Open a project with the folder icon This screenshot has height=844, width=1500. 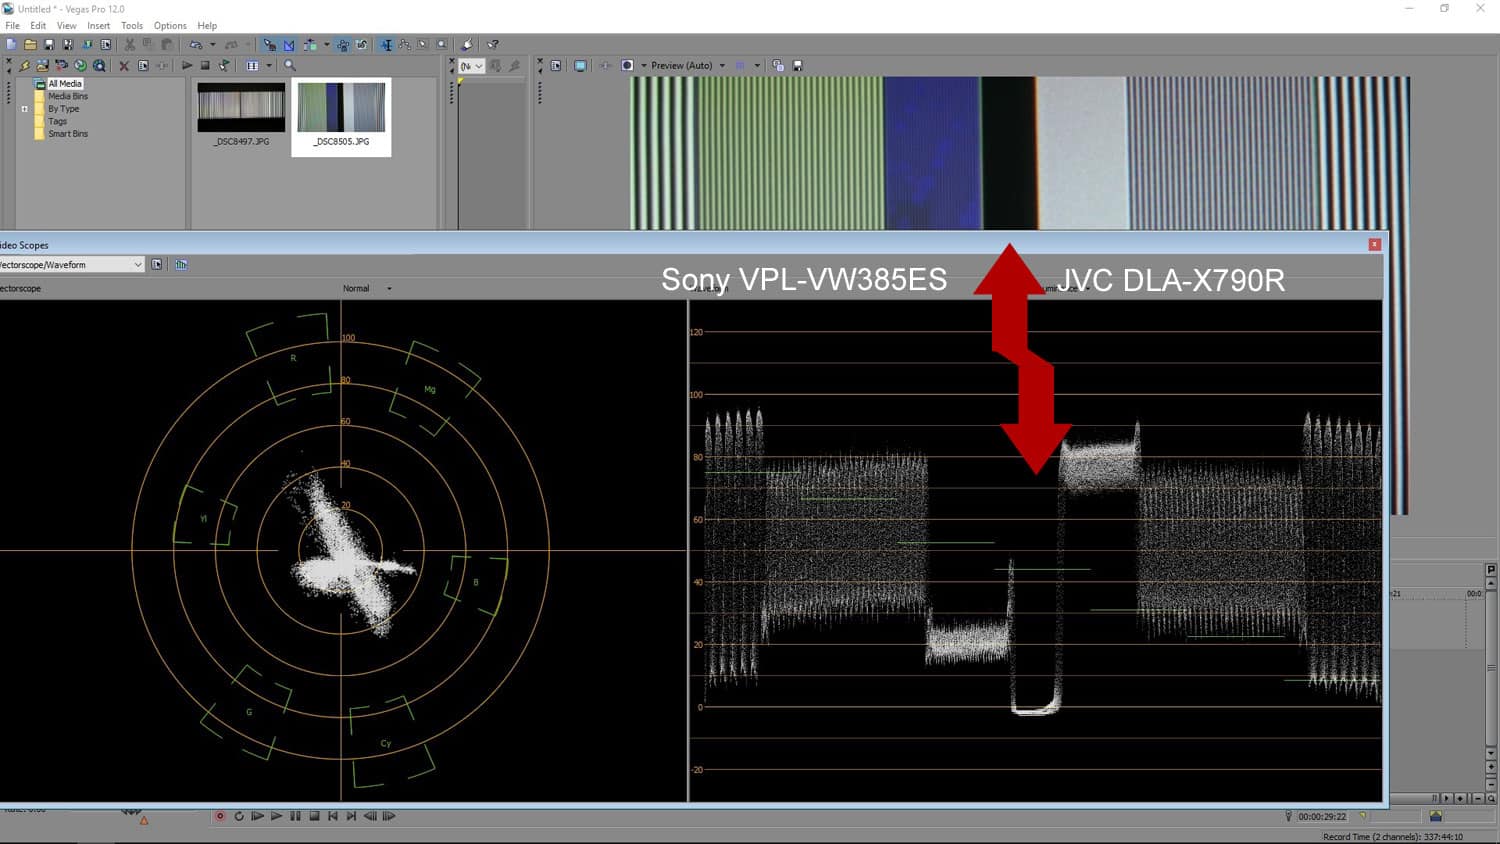tap(30, 44)
